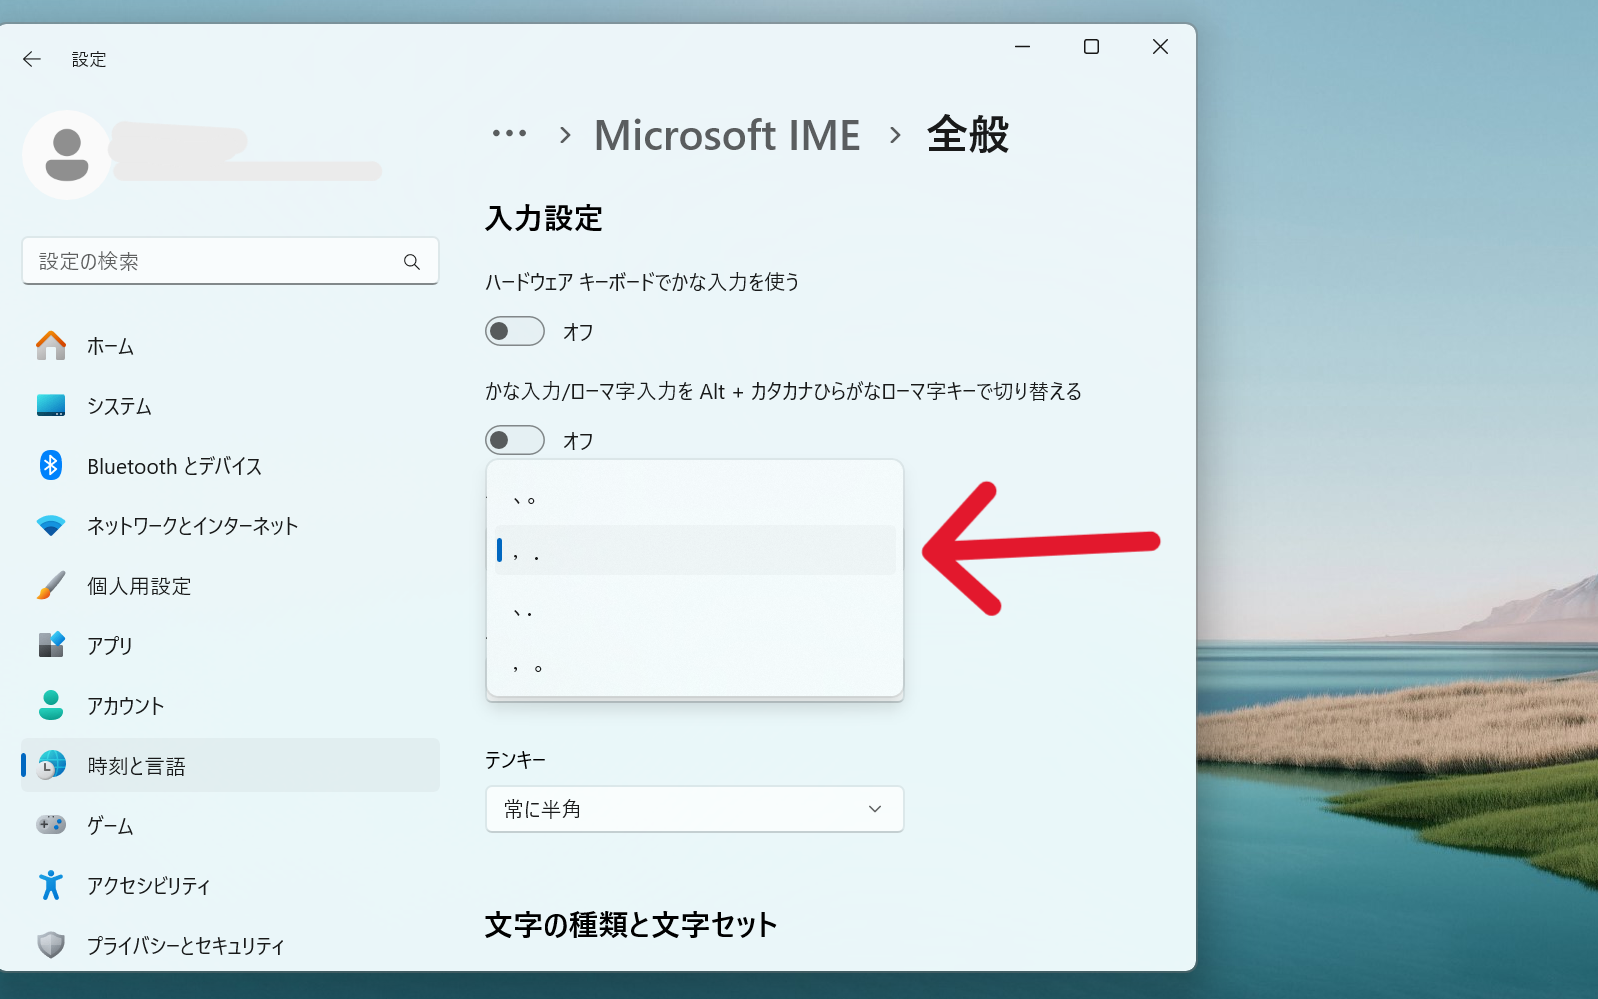Click the privacy shield icon
This screenshot has width=1598, height=999.
coord(51,945)
